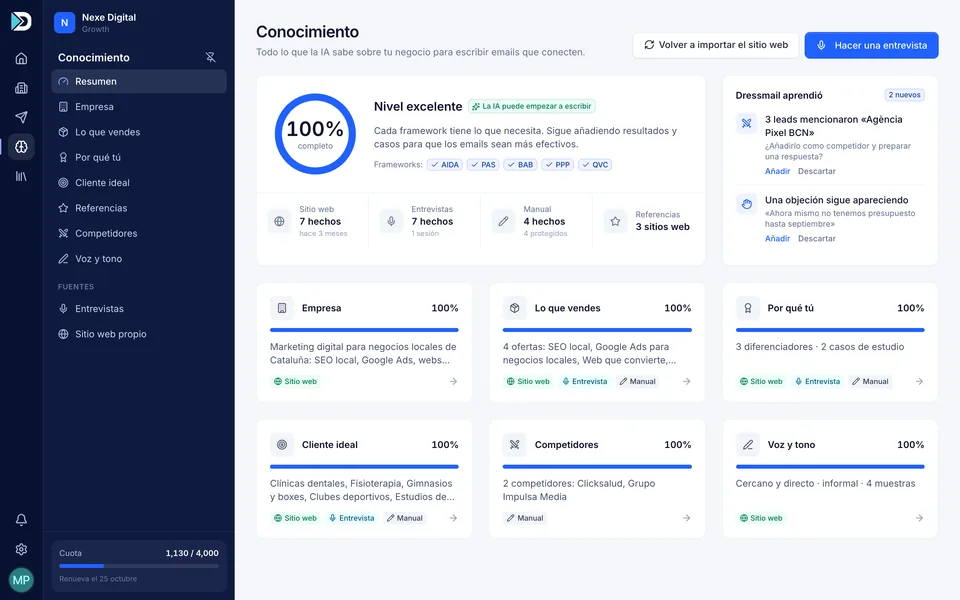Select Competidores in the sidebar
Viewport: 960px width, 600px height.
tap(139, 233)
